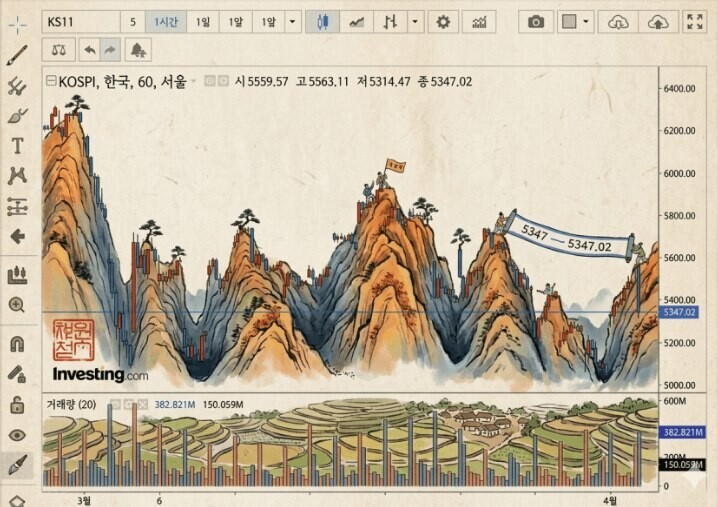Enter fullscreen mode with the arrows icon
718x507 pixels.
click(695, 22)
